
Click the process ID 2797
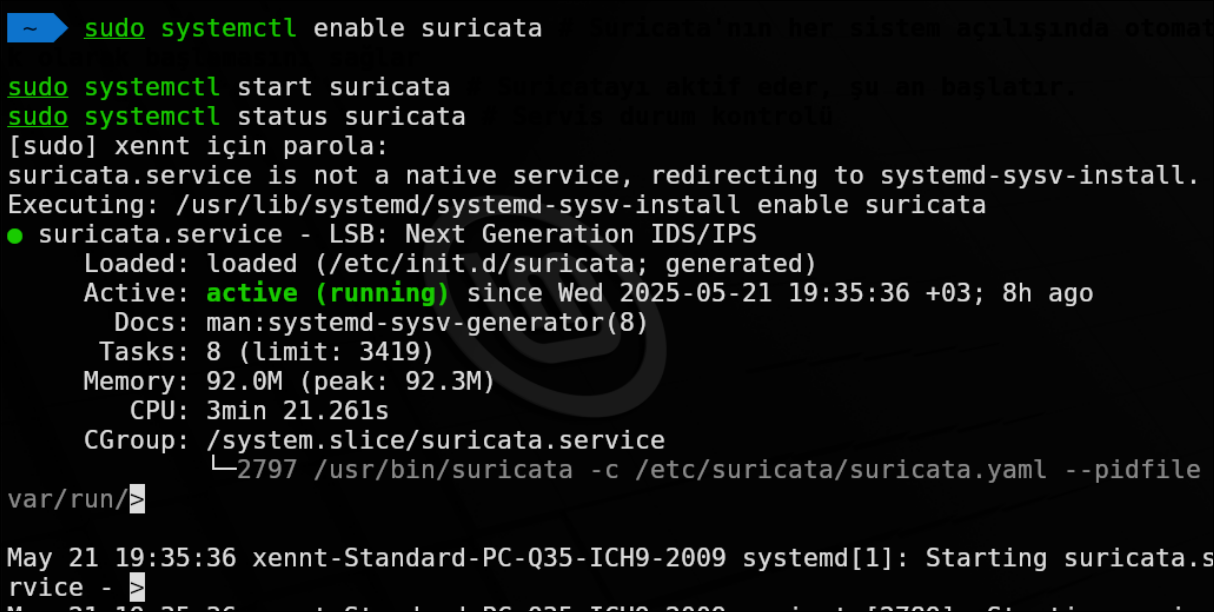click(267, 469)
